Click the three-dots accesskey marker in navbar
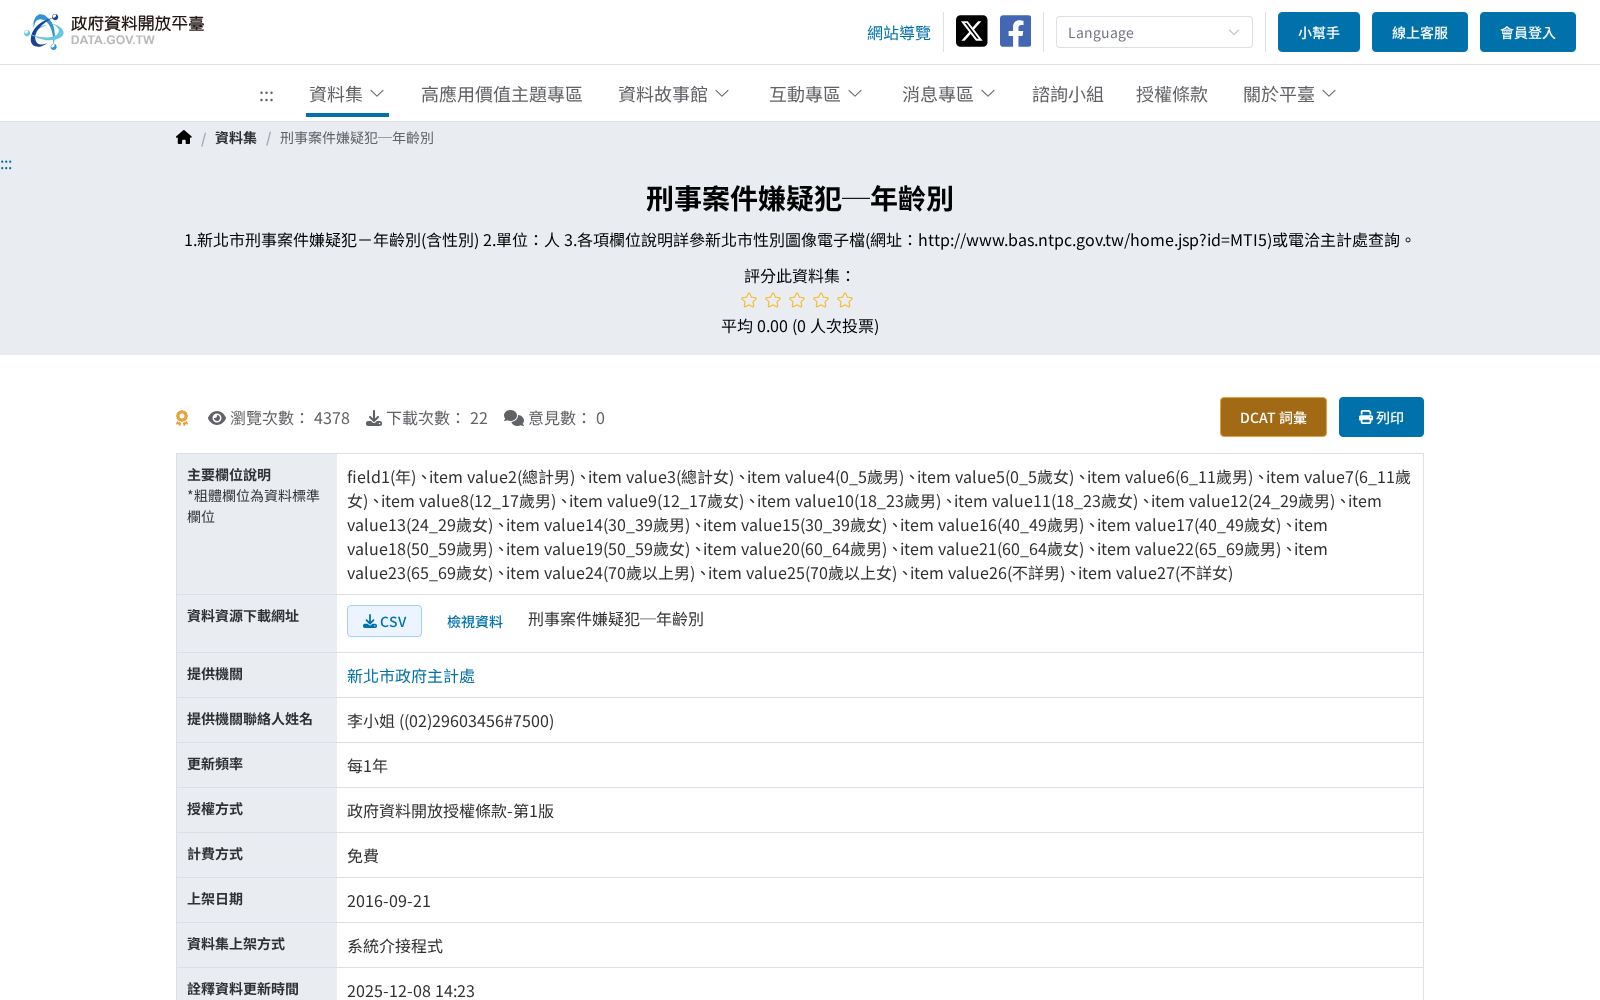This screenshot has height=1000, width=1600. (266, 96)
